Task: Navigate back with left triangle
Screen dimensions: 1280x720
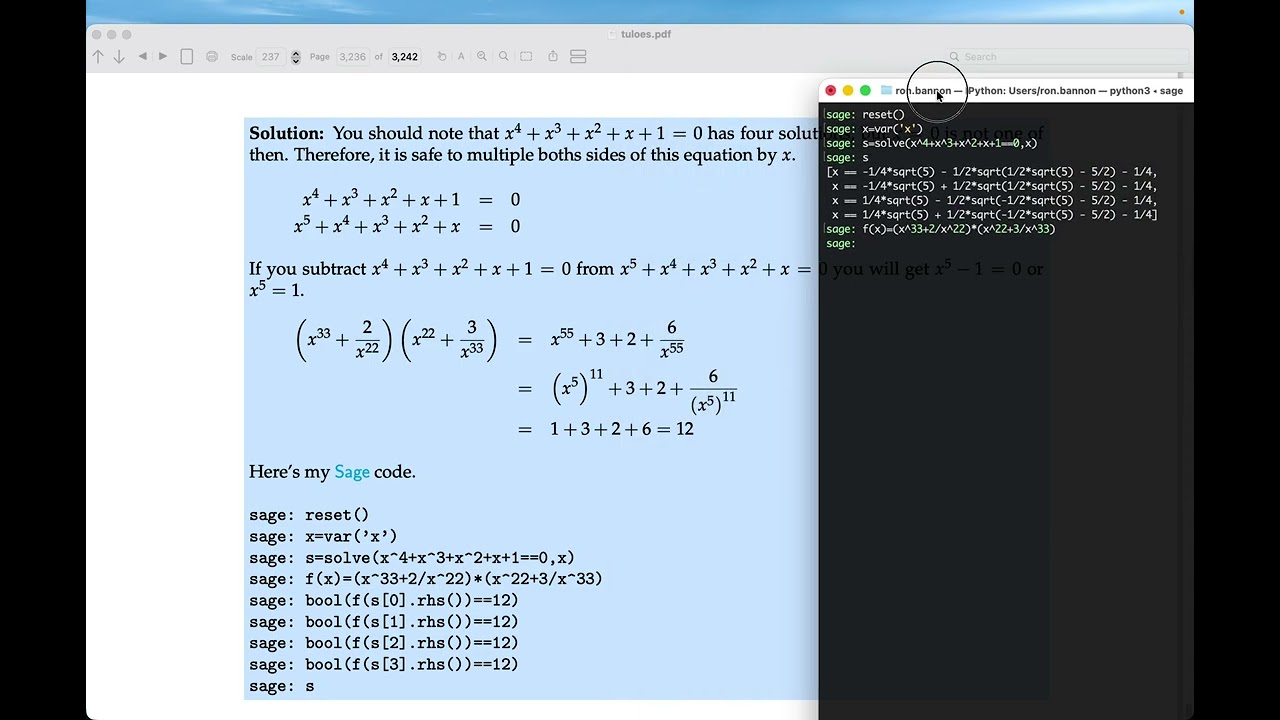Action: tap(143, 57)
